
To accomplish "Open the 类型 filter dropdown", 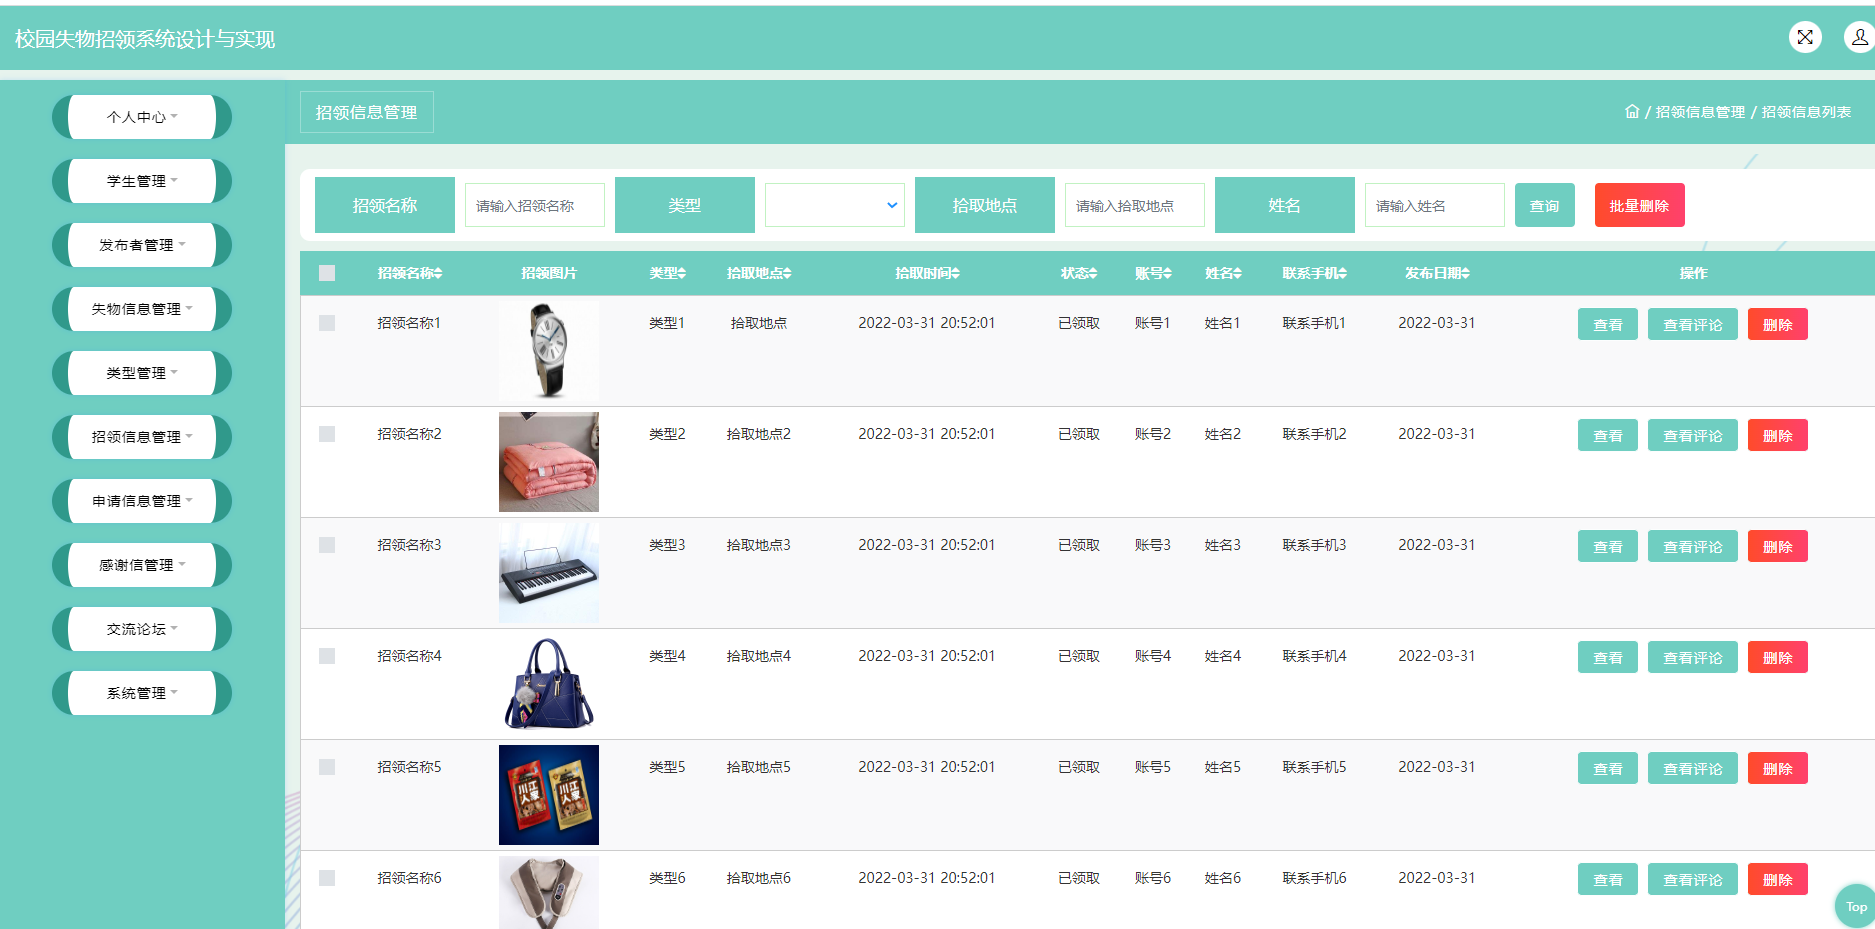I will [x=835, y=205].
